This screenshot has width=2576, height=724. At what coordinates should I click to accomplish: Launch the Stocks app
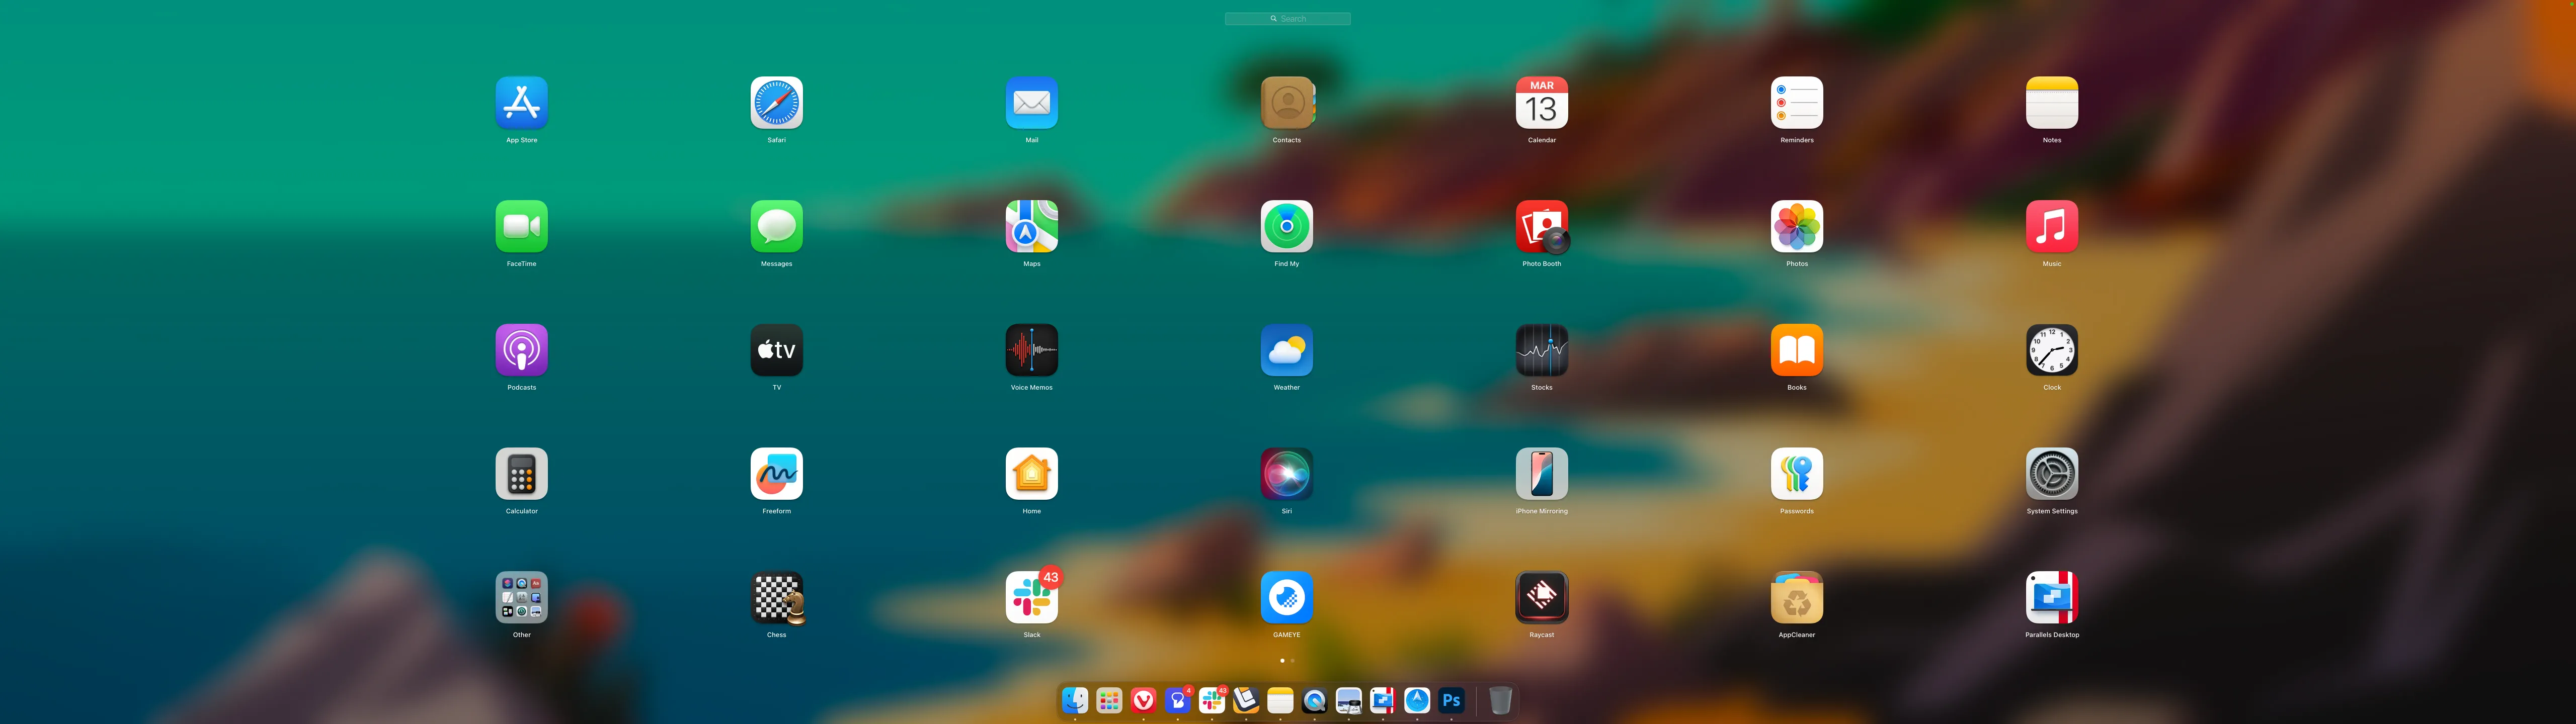tap(1541, 350)
